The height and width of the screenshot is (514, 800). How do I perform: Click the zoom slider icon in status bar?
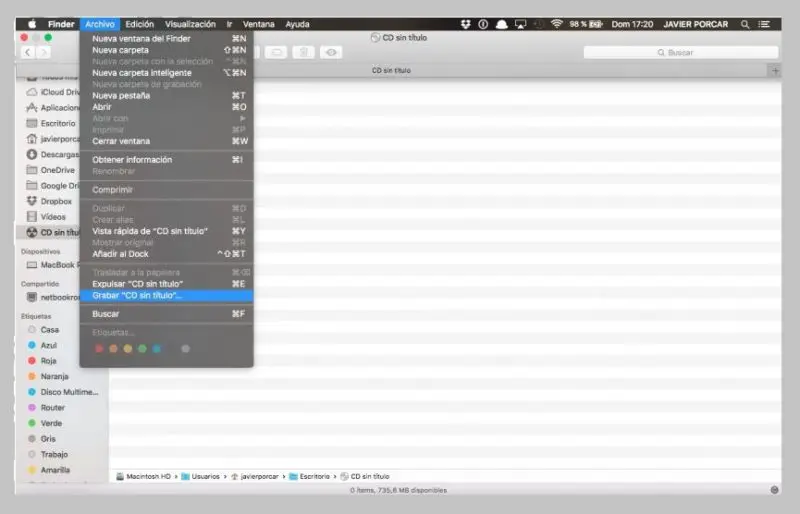tap(774, 490)
